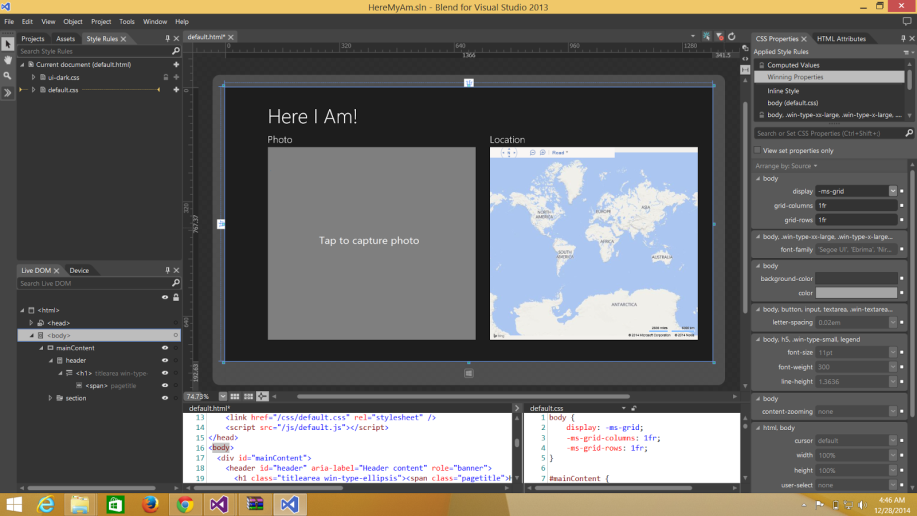Click the color property swatch

click(x=855, y=293)
